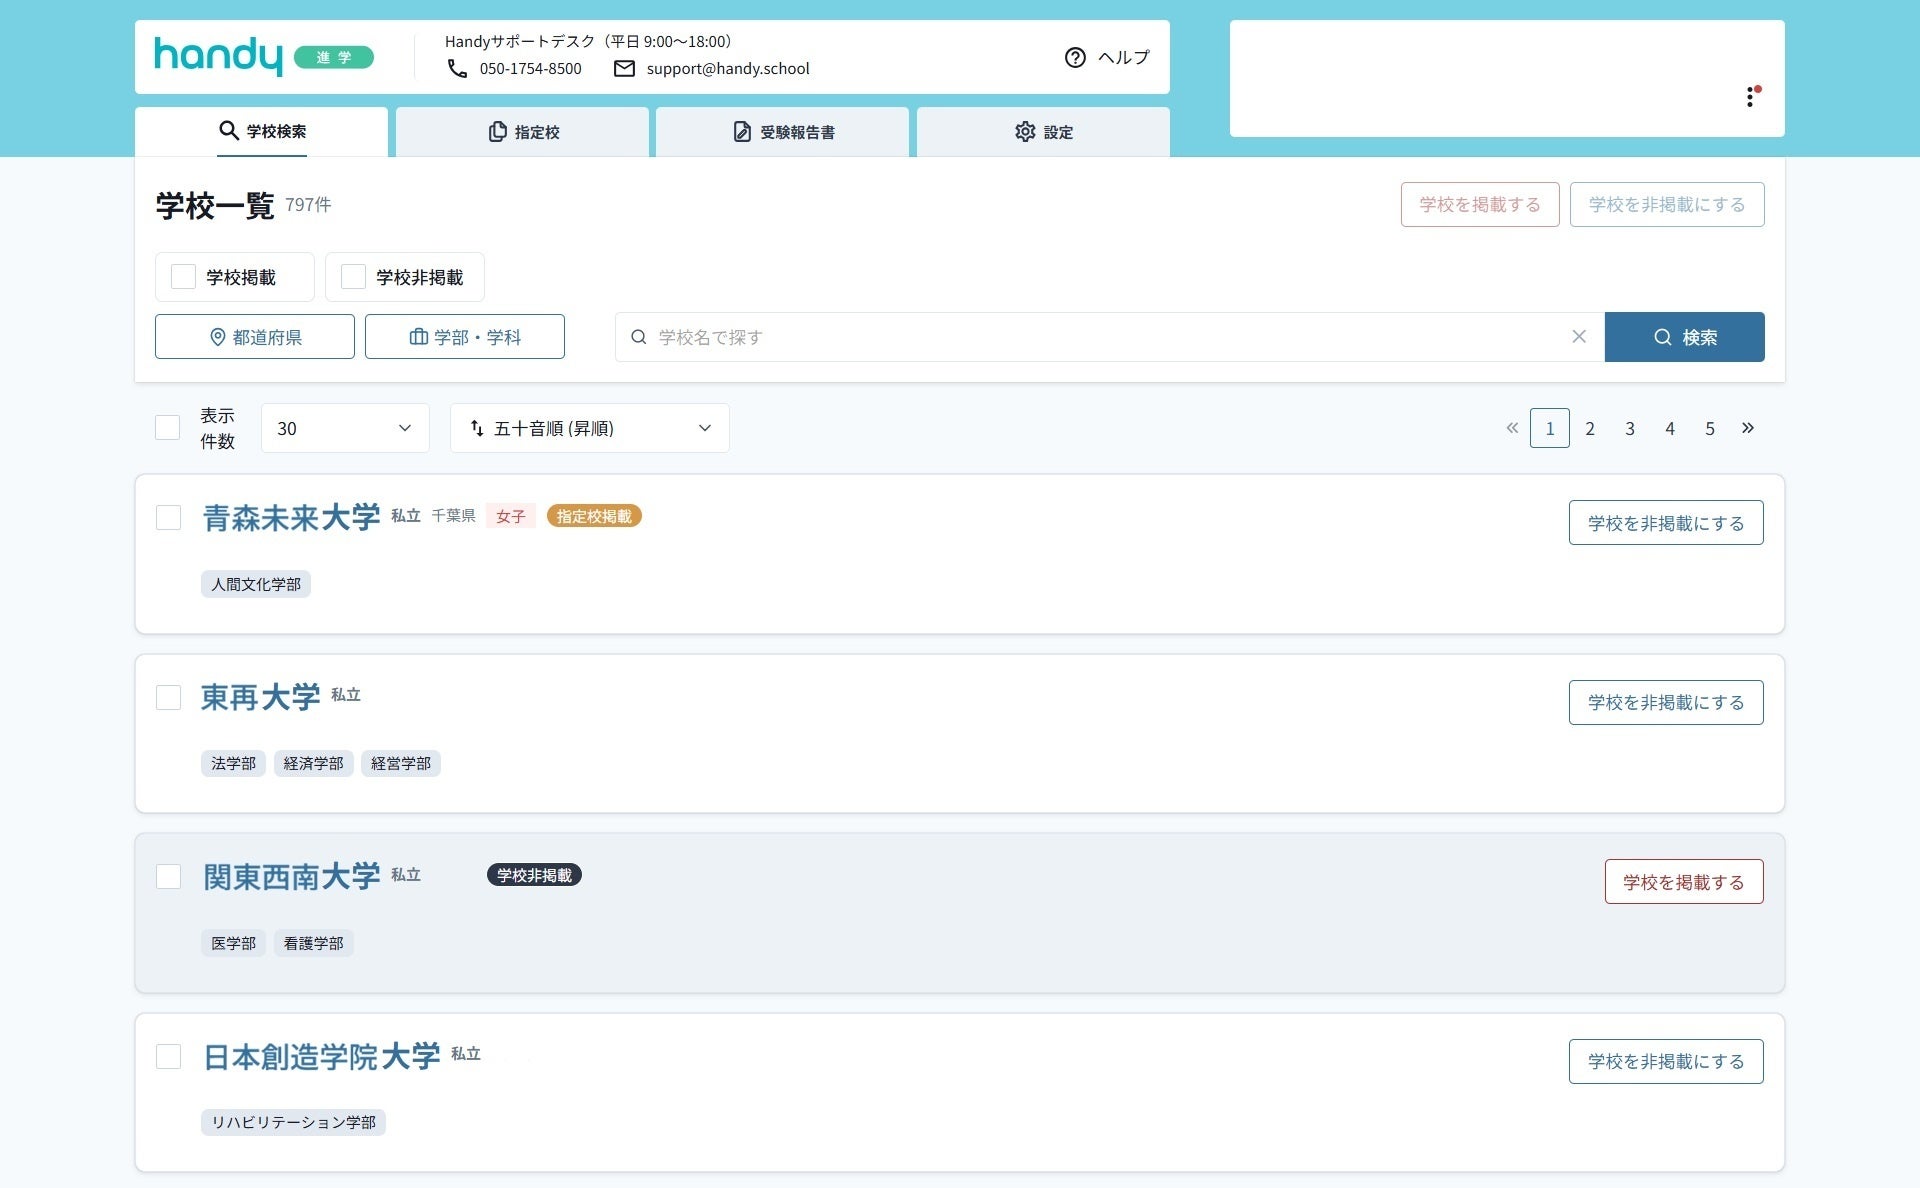
Task: Open the 青森未来大学 school link
Action: [291, 518]
